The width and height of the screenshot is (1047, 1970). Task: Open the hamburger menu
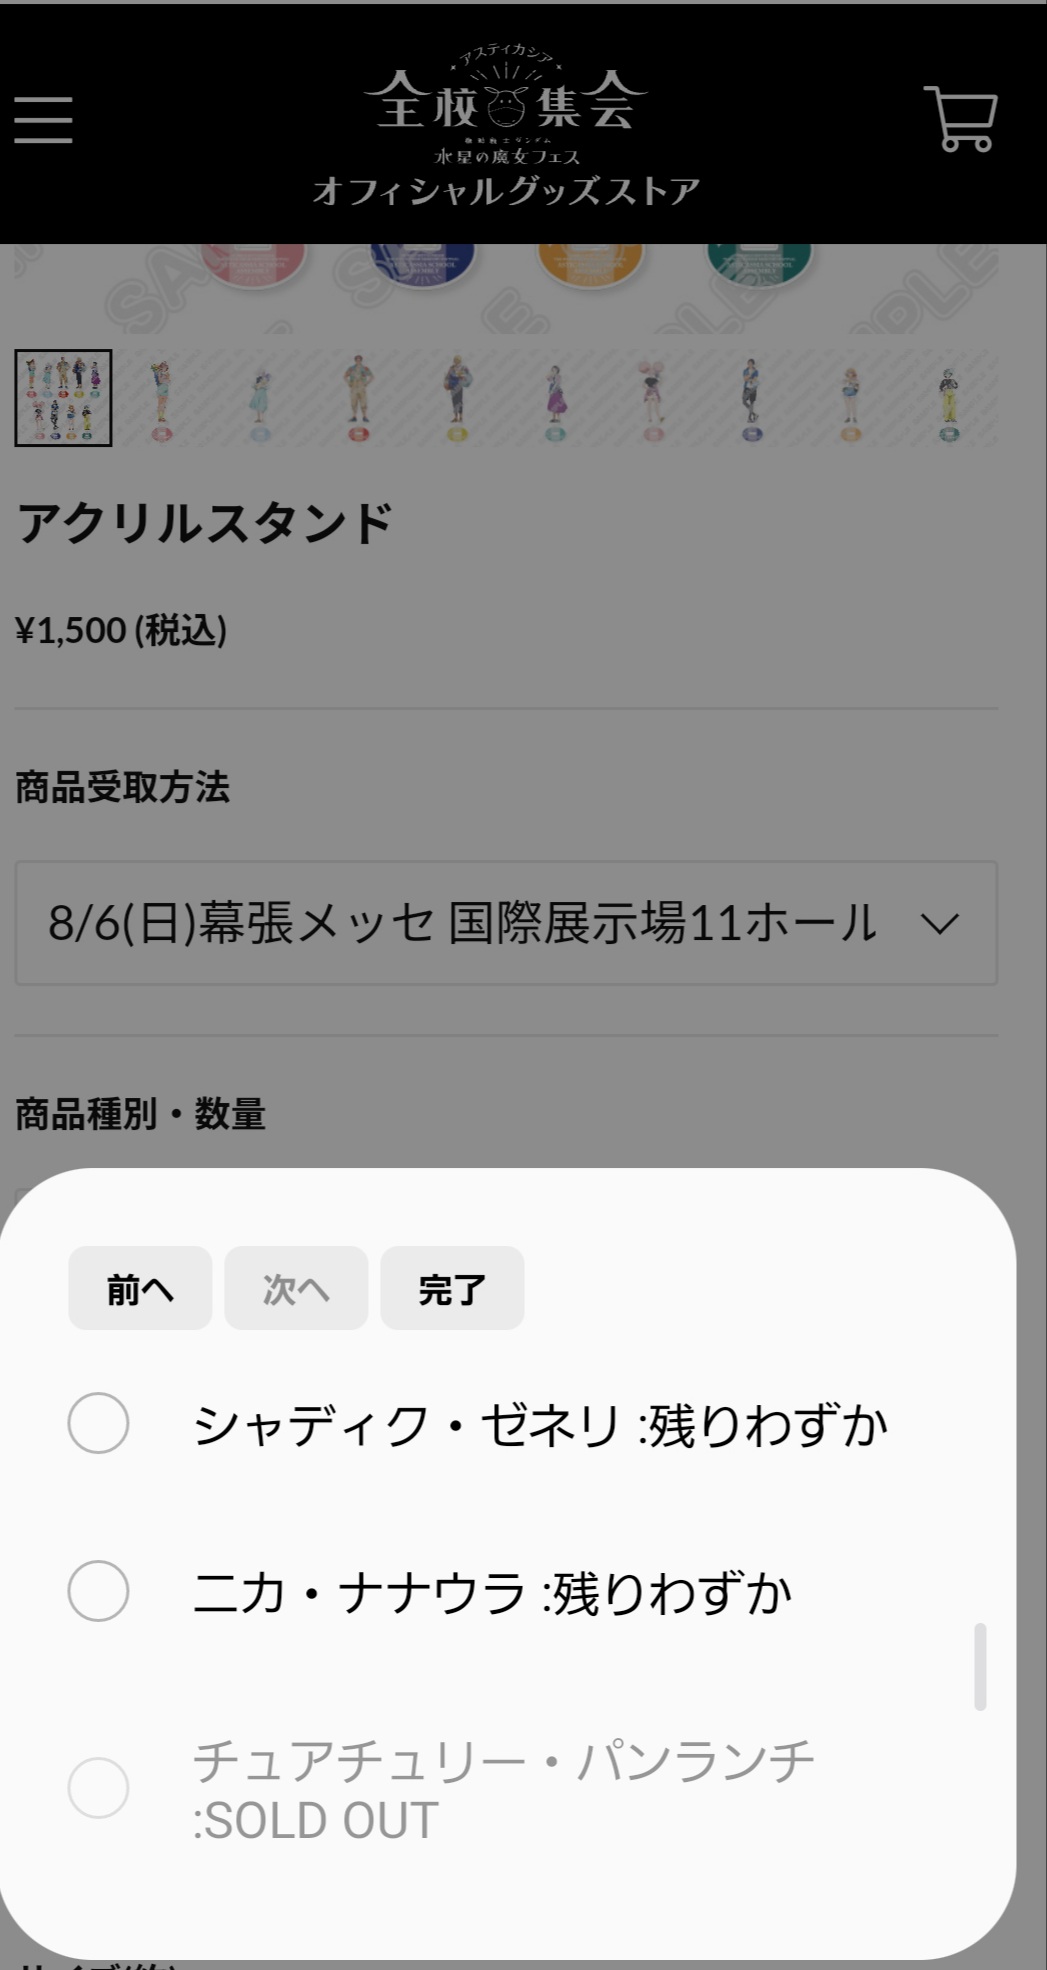click(43, 120)
